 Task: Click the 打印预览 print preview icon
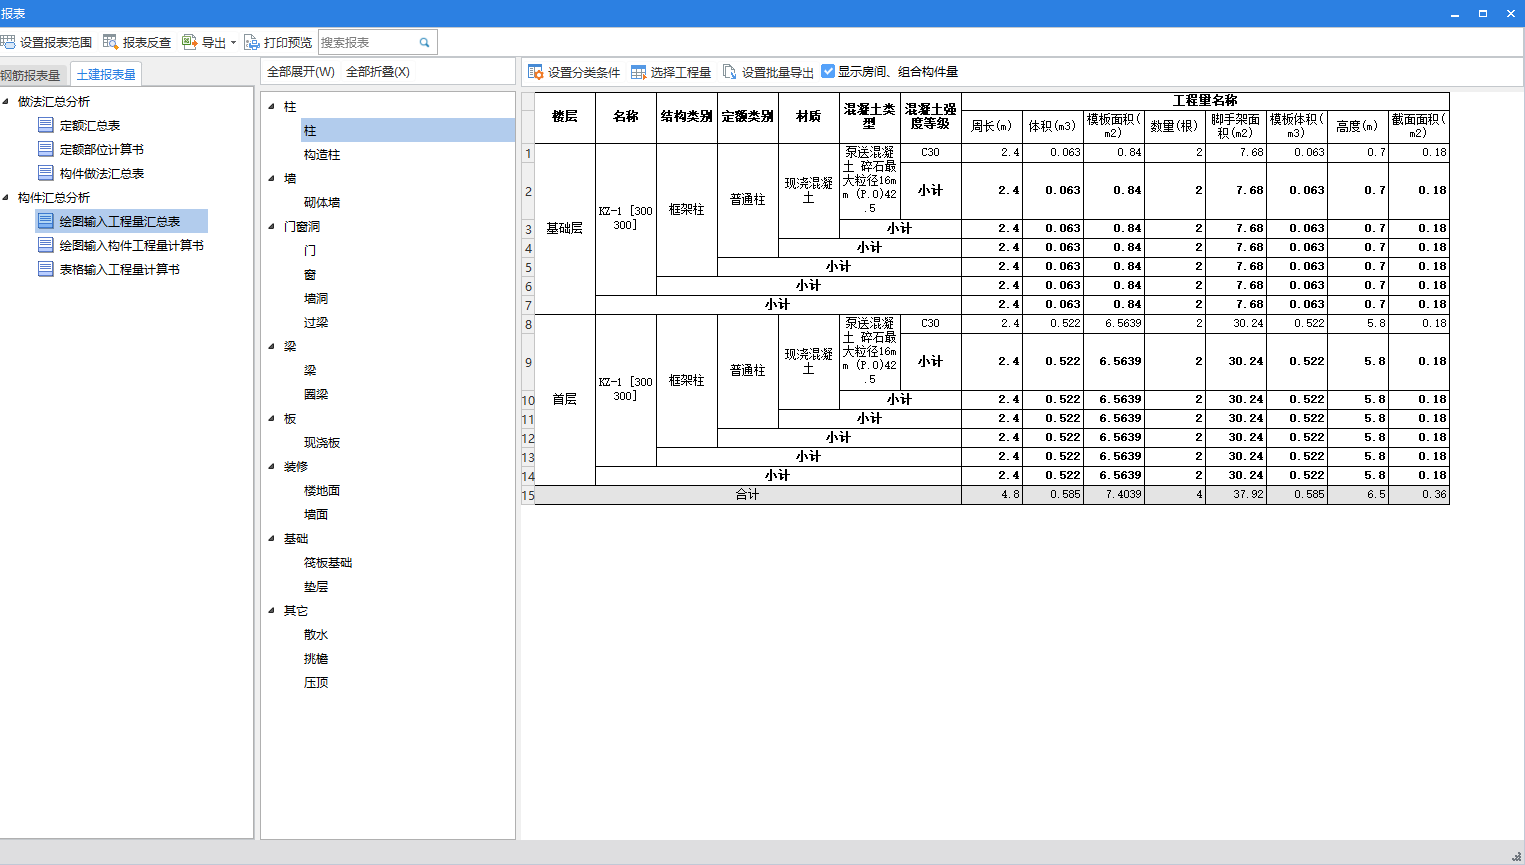click(252, 42)
